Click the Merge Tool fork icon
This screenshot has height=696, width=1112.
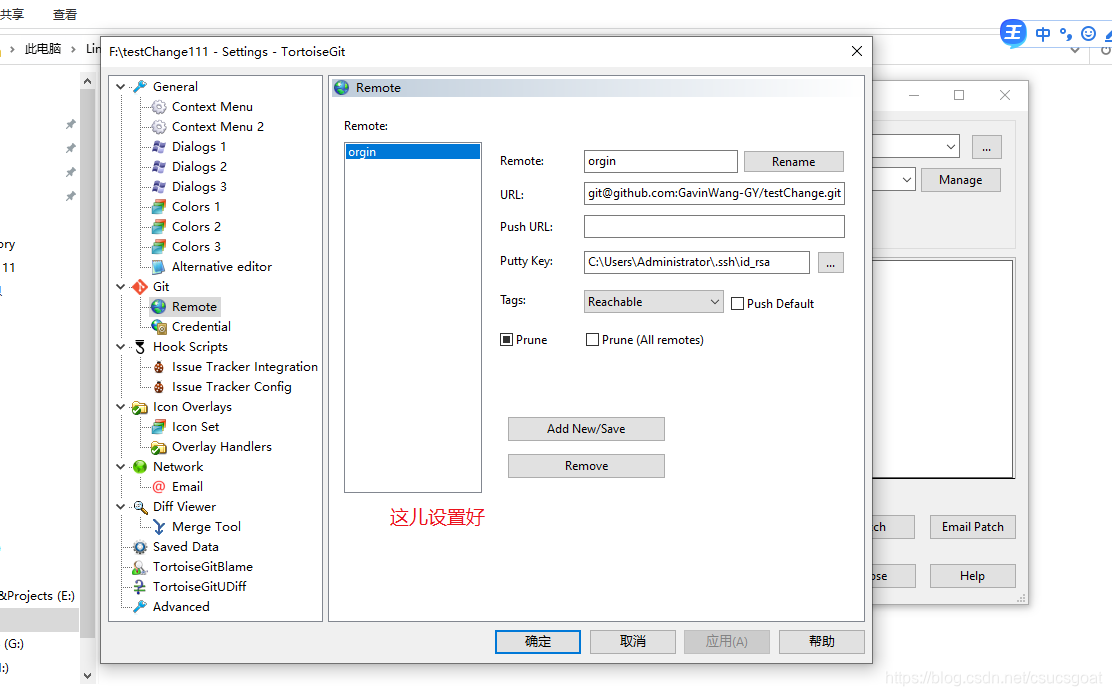pyautogui.click(x=159, y=527)
